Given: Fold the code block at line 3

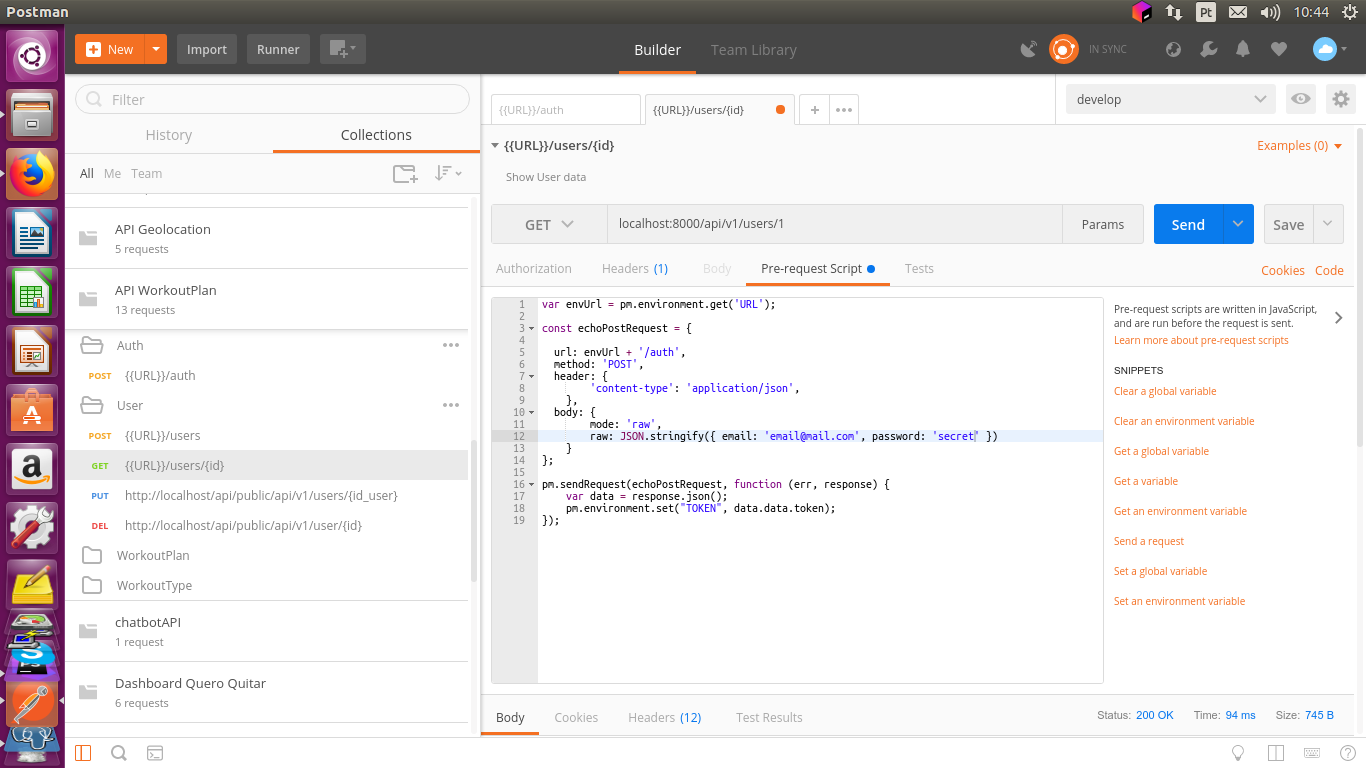Looking at the screenshot, I should [531, 328].
